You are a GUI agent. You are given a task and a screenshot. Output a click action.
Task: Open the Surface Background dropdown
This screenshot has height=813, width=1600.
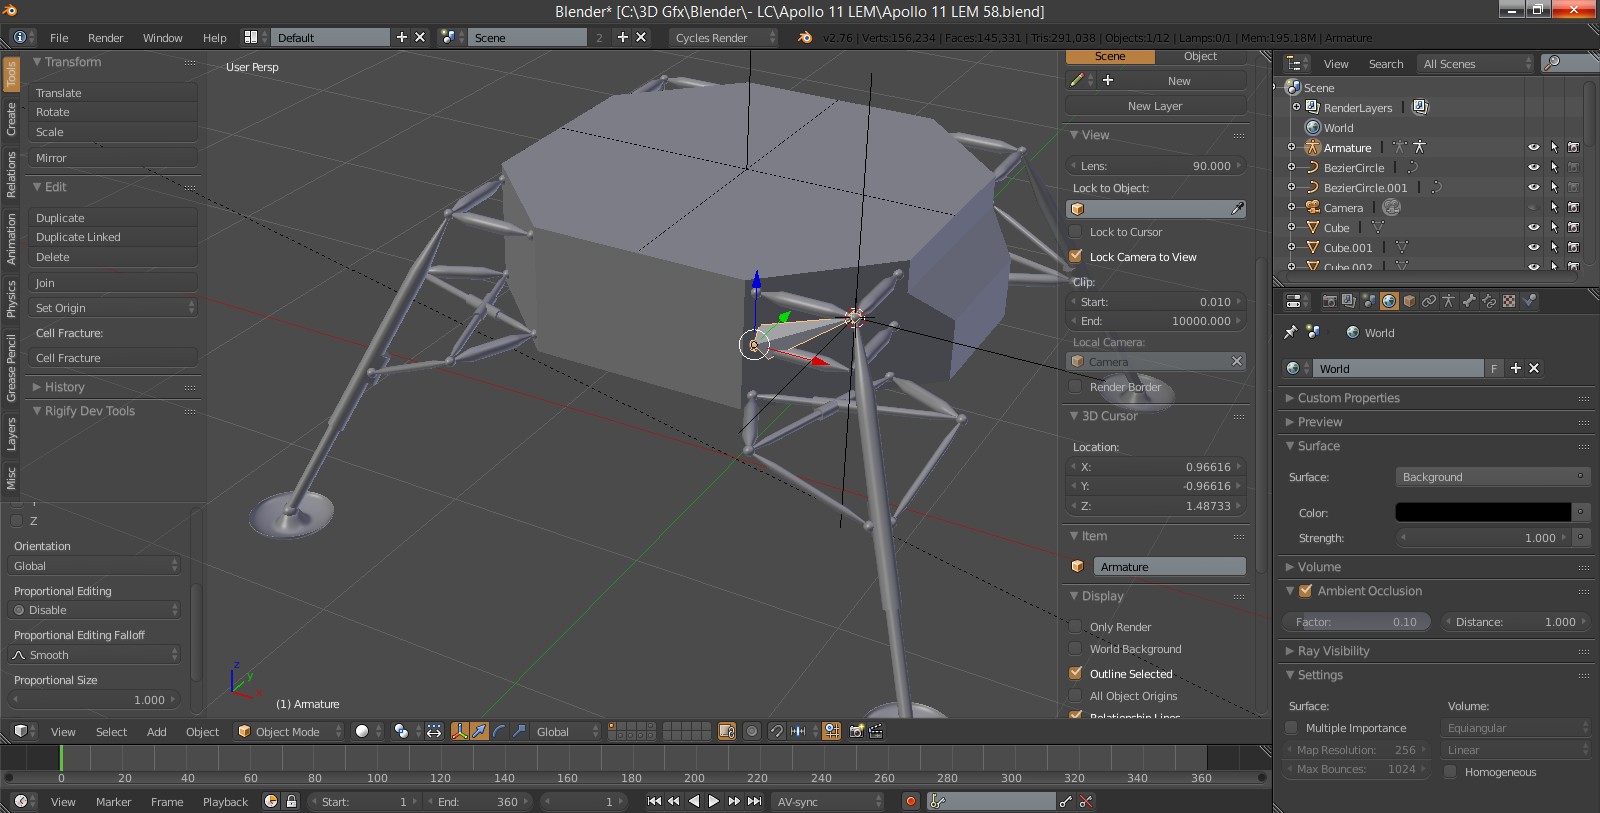click(x=1491, y=477)
